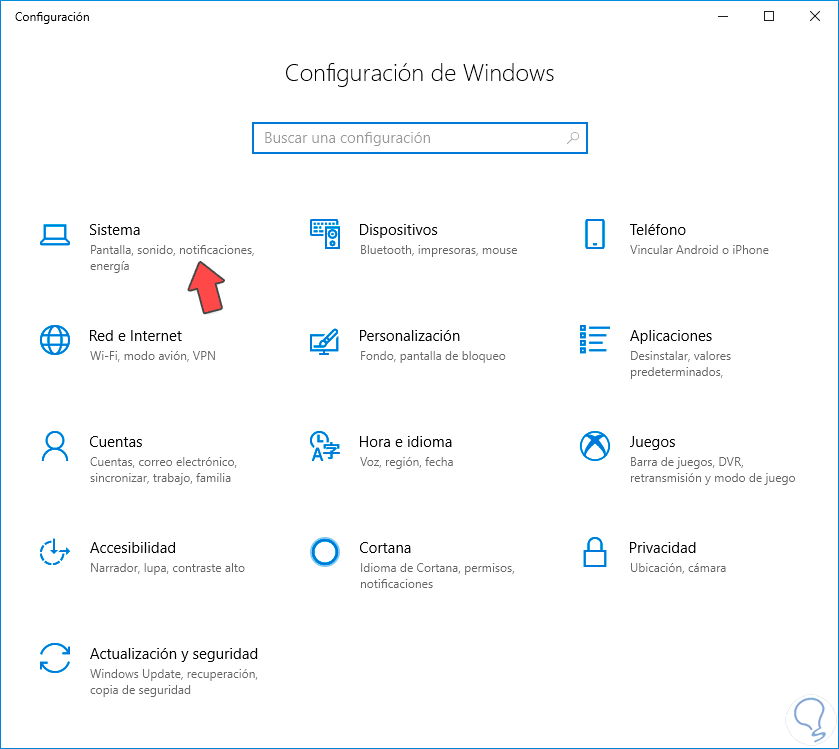839x749 pixels.
Task: Maximize the Configuración window
Action: point(769,16)
